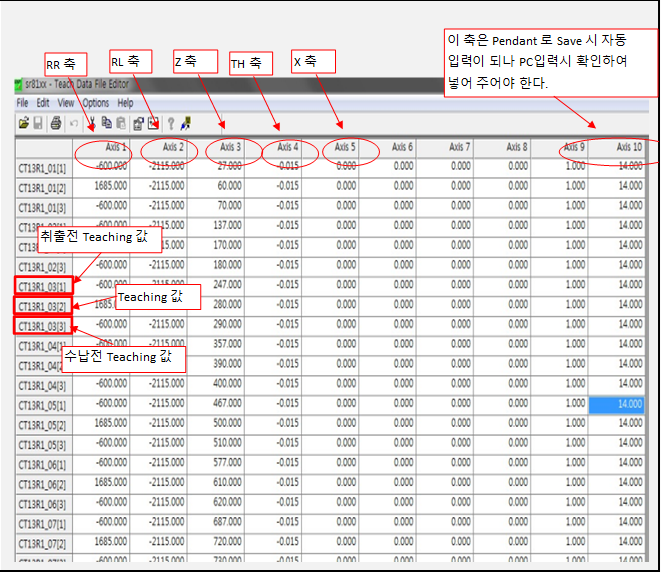Click the properties icon after Paste
Image resolution: width=661 pixels, height=573 pixels.
[138, 123]
